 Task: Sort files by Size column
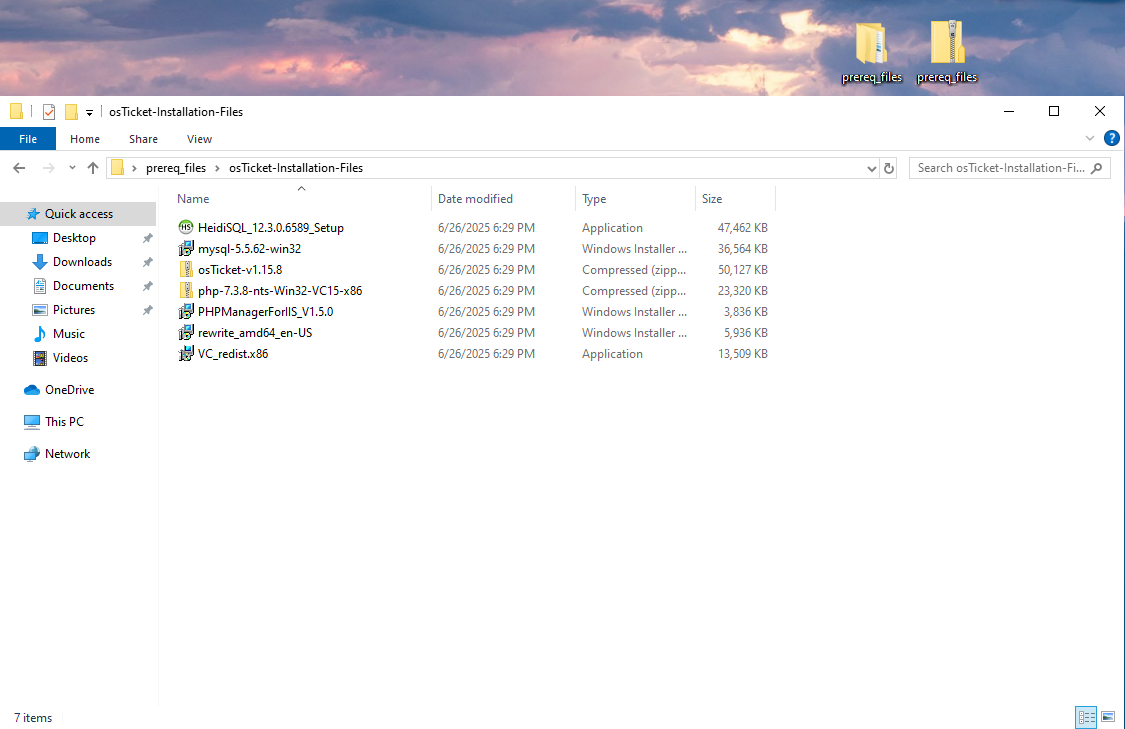point(735,199)
